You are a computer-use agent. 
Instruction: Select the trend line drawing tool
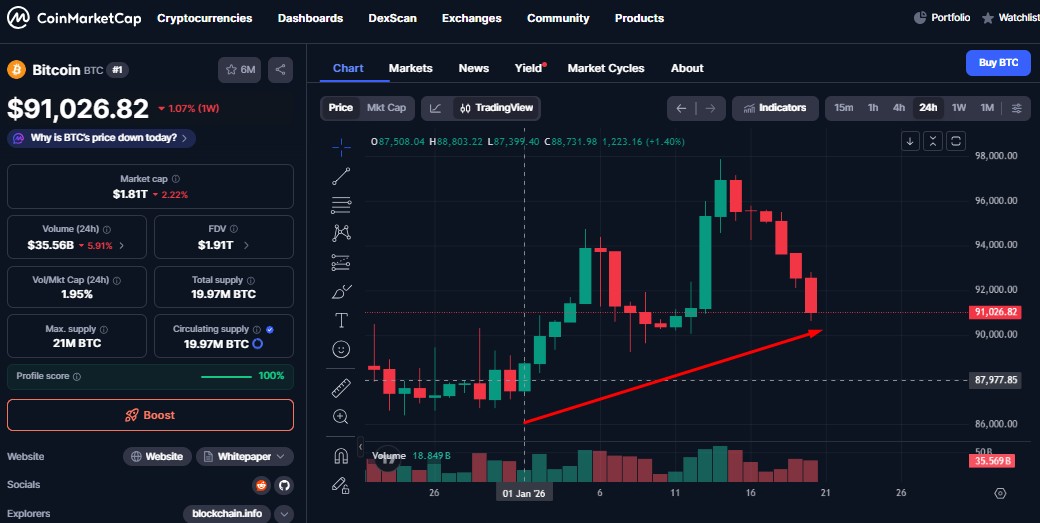pos(341,176)
